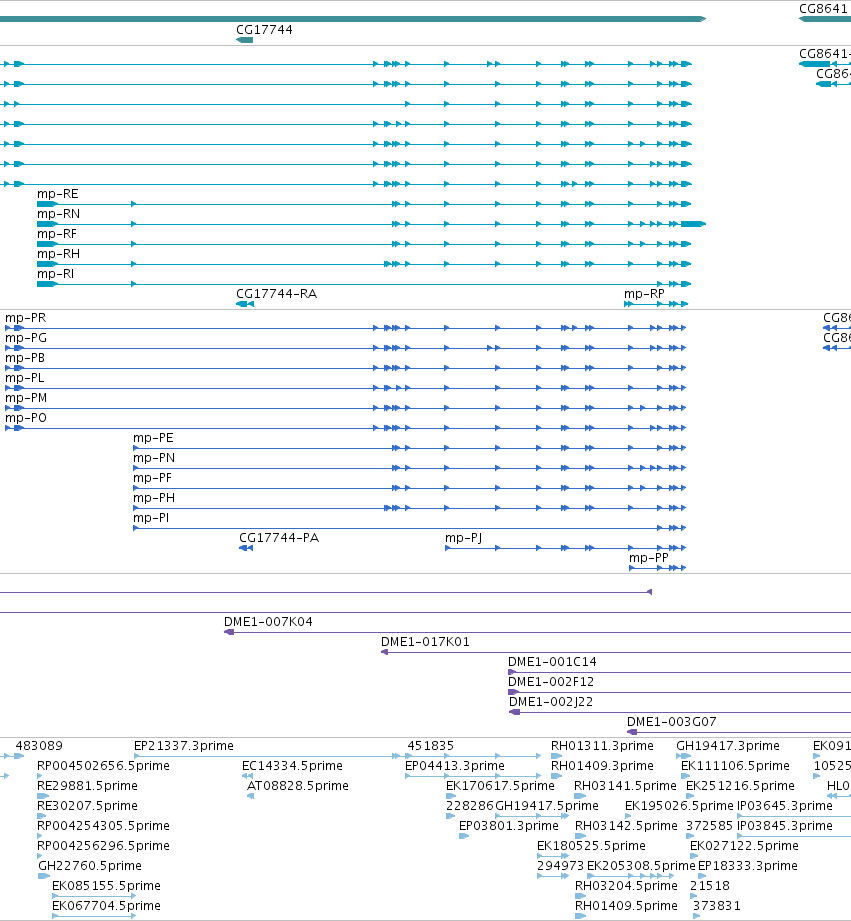Open the RP004502656.5prime EST label
Image resolution: width=851 pixels, height=921 pixels.
[x=103, y=765]
